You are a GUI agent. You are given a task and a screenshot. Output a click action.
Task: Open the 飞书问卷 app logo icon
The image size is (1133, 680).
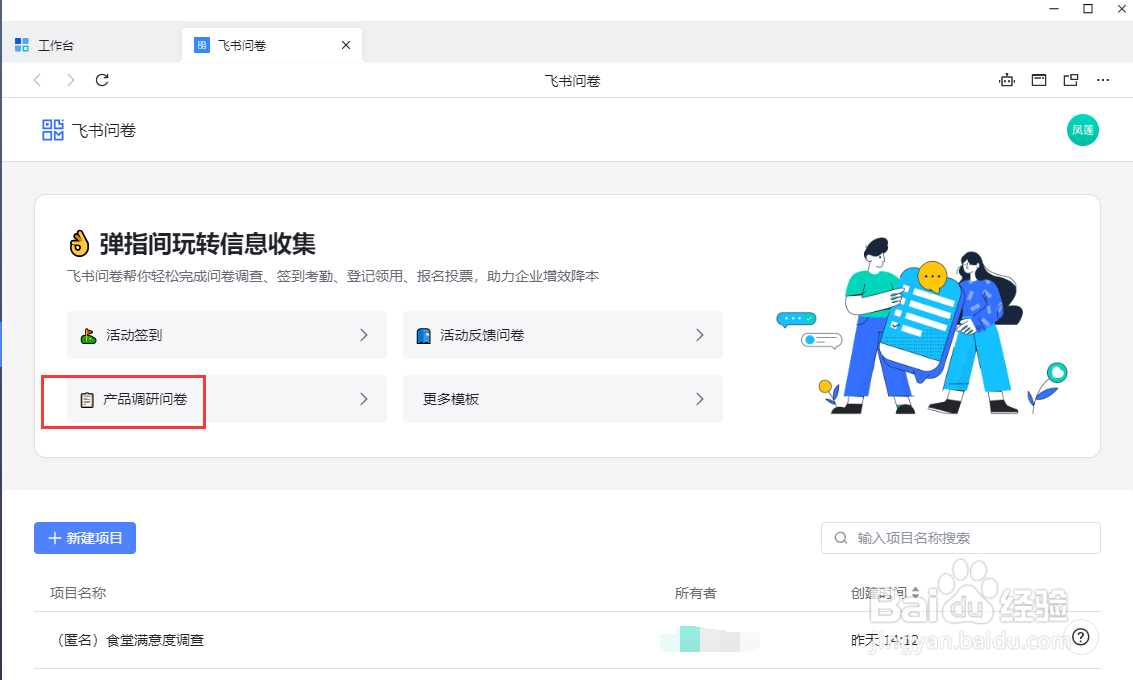(x=52, y=130)
